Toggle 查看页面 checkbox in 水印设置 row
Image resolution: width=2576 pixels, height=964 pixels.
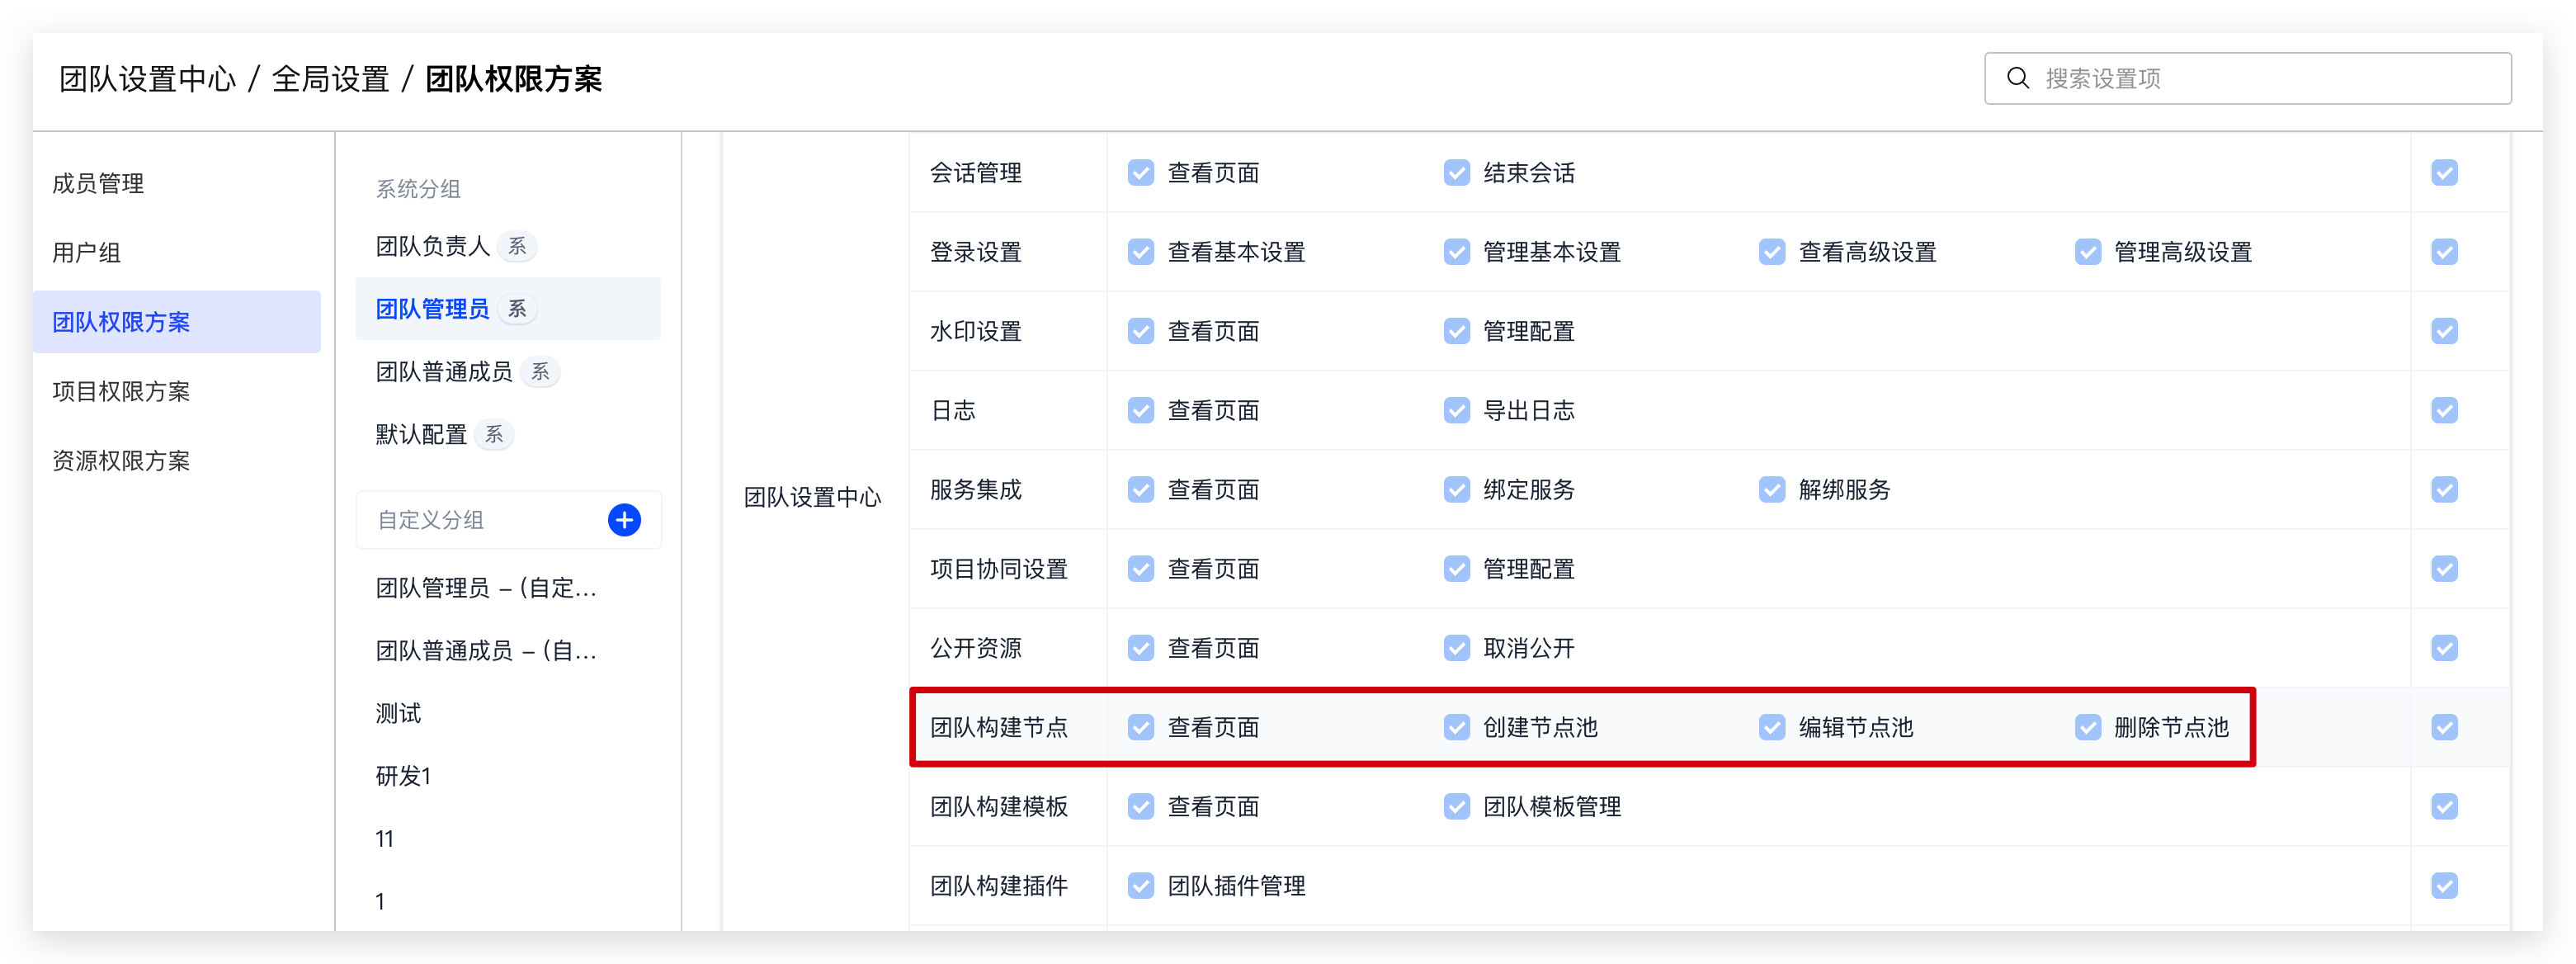click(1141, 331)
